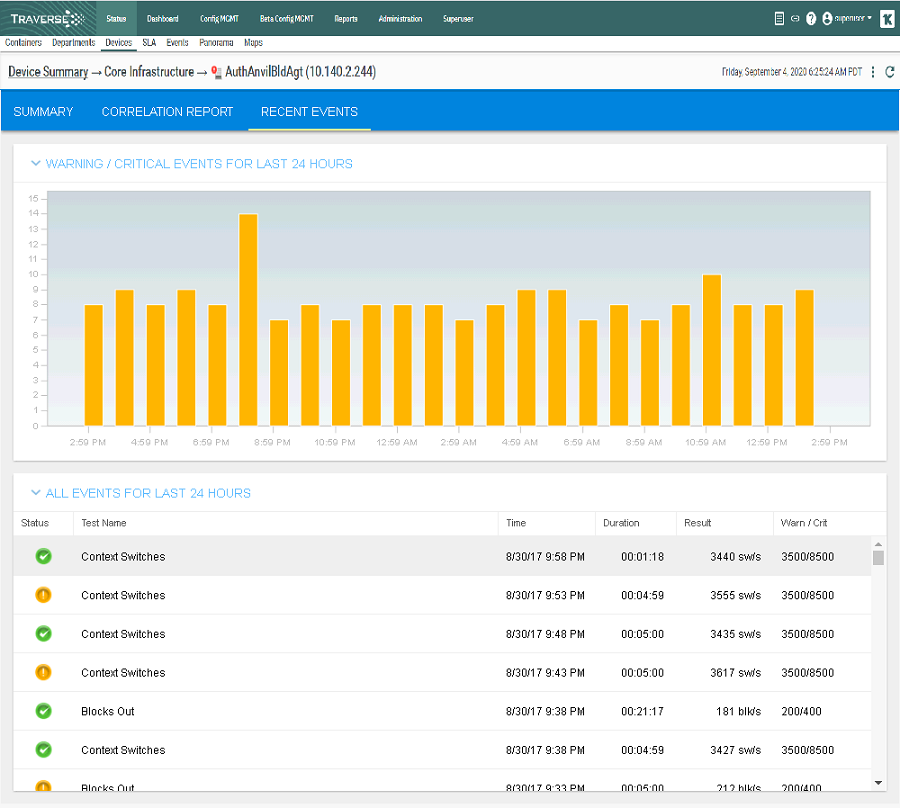Open the Dashboard top menu
The image size is (900, 808).
(162, 18)
